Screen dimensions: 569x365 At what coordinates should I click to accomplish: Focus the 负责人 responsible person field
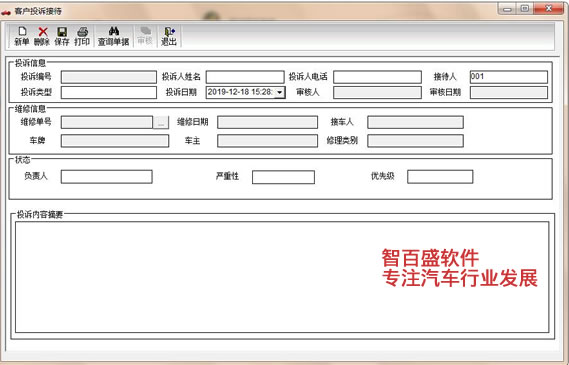pyautogui.click(x=107, y=177)
